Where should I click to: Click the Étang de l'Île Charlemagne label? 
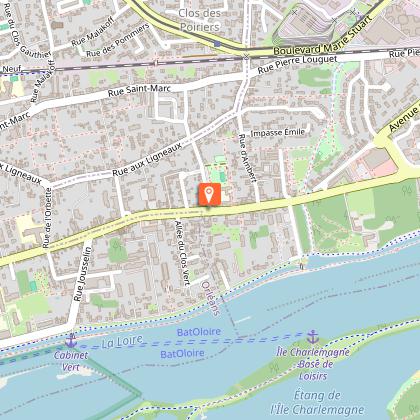[317, 402]
